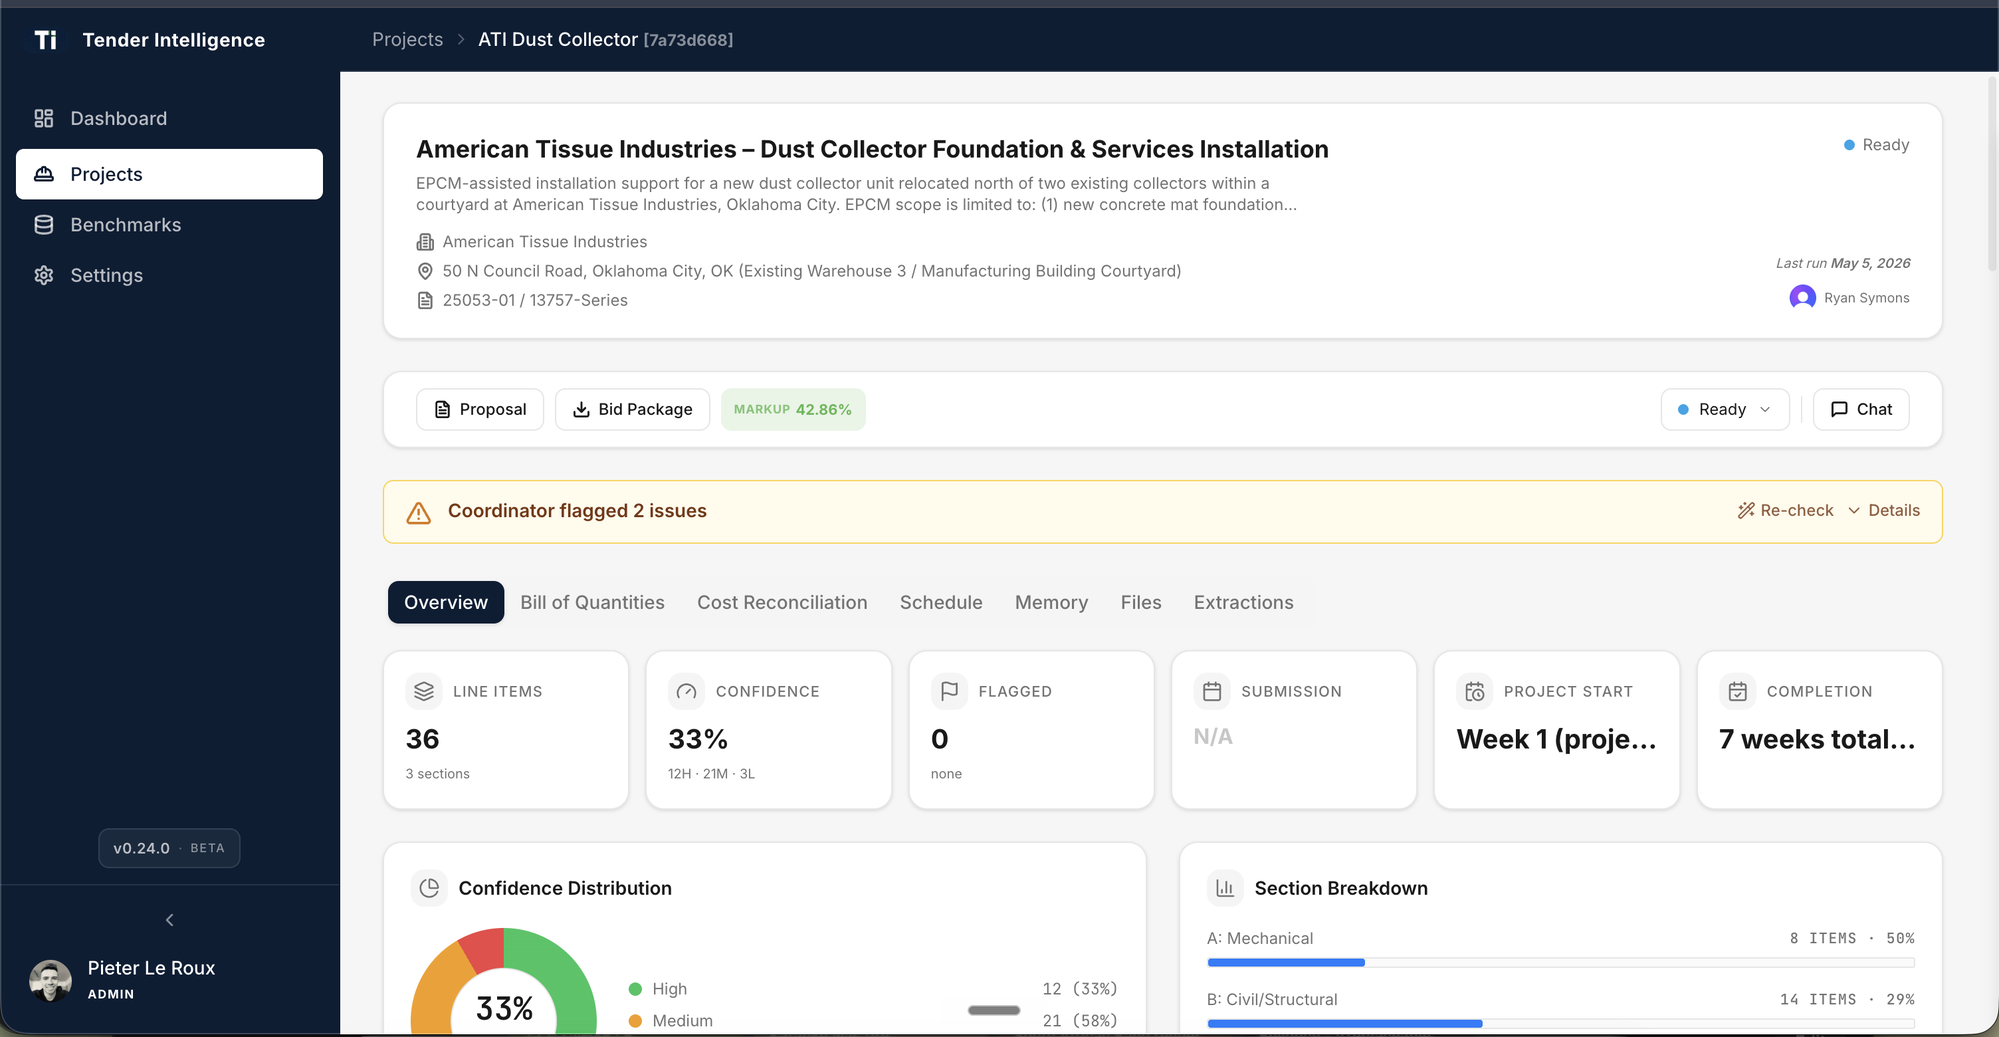
Task: Click the Markup 42.86% badge
Action: (x=793, y=409)
